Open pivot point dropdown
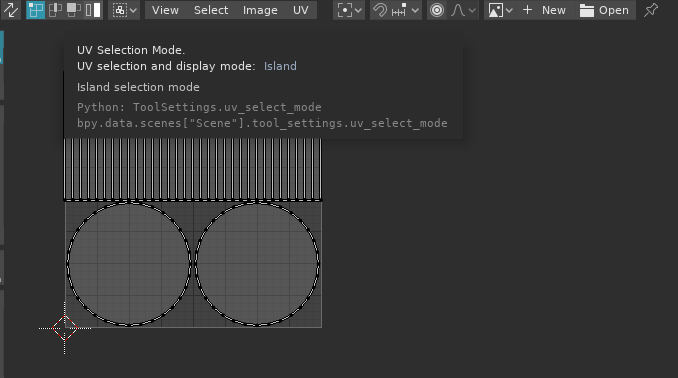Screen dimensions: 678x378 [x=349, y=10]
